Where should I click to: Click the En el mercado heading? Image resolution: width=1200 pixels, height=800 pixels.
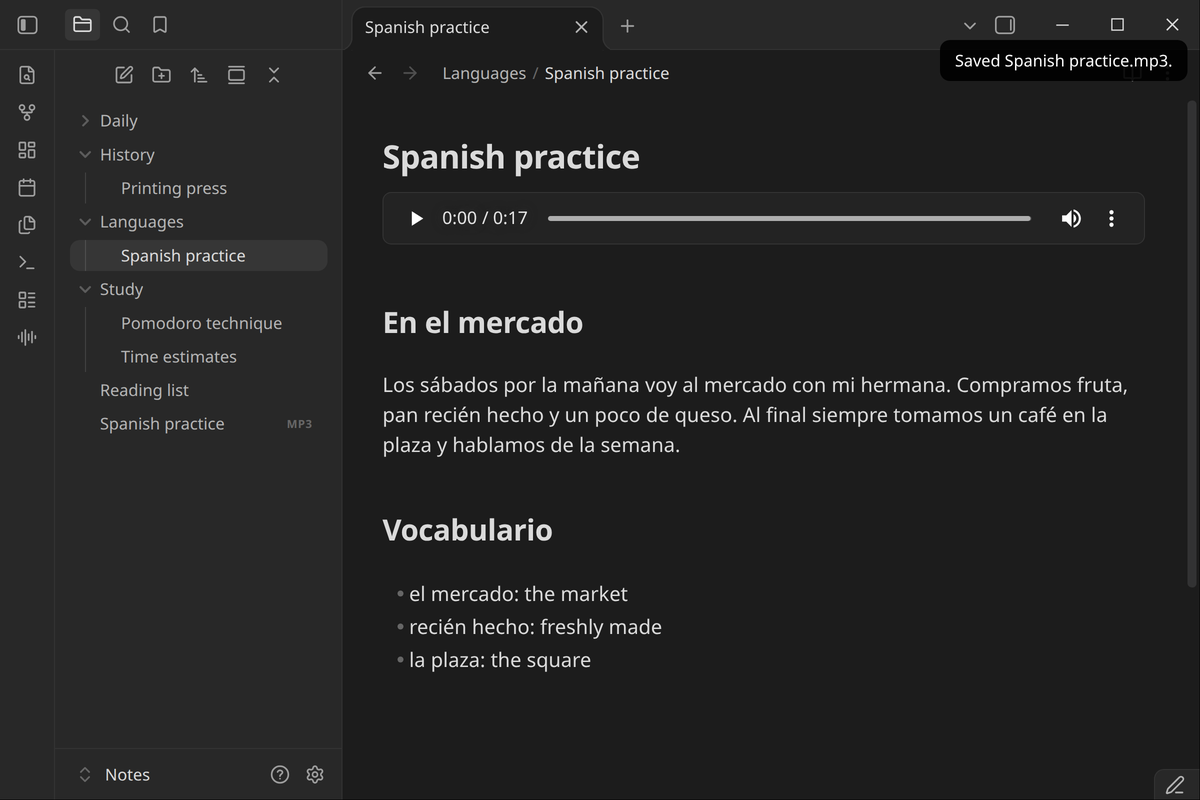click(x=483, y=322)
